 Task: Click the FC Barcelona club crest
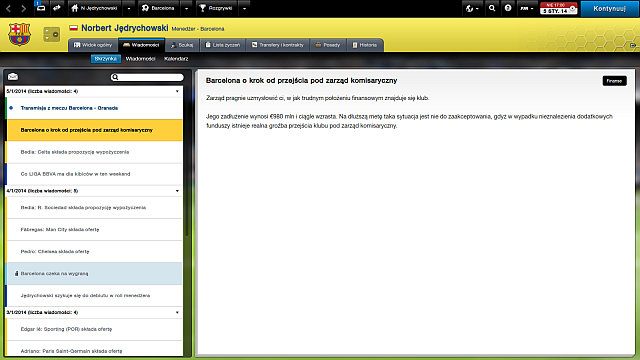pyautogui.click(x=20, y=34)
